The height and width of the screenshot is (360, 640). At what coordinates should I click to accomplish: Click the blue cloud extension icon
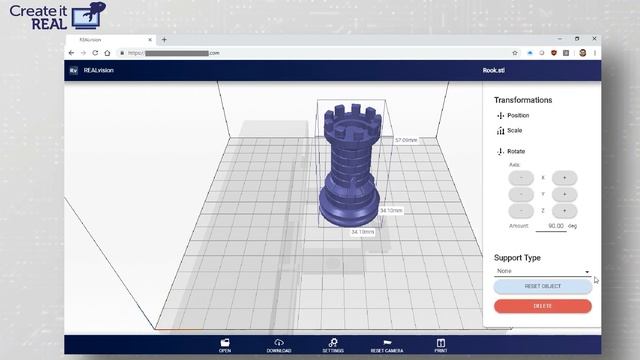(x=530, y=53)
